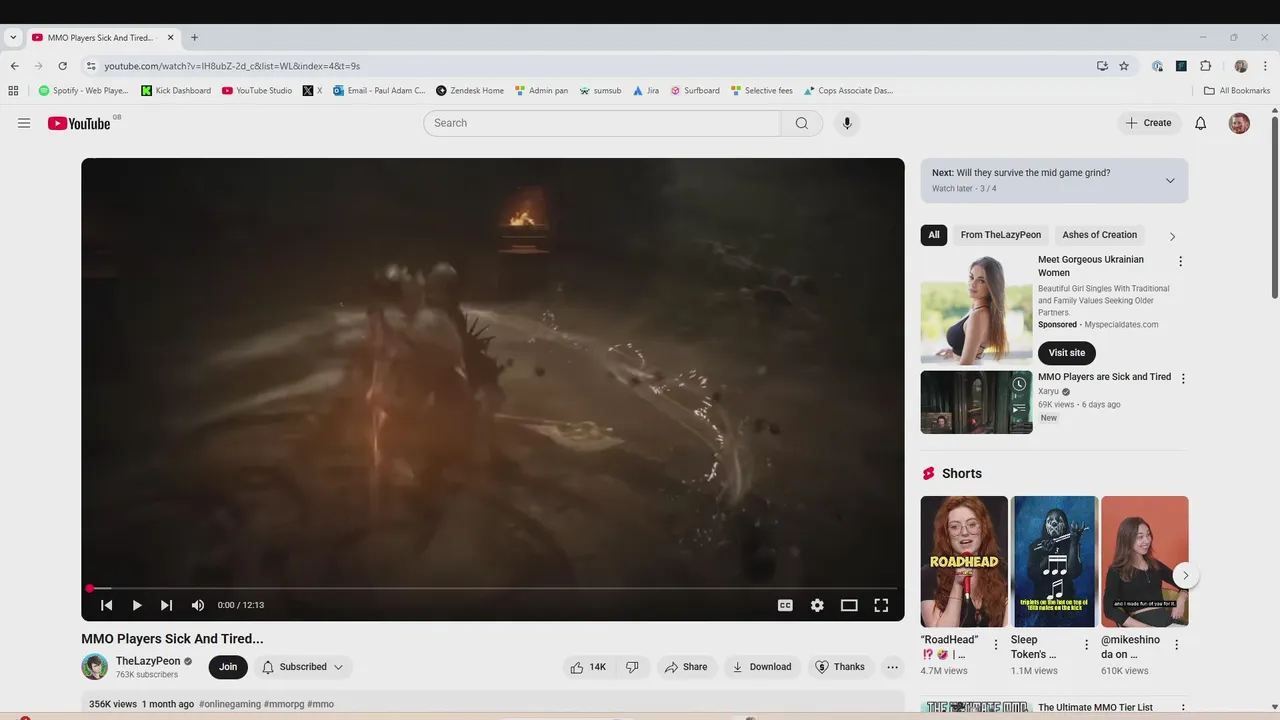Click Visit site on the sponsored ad
The width and height of the screenshot is (1280, 720).
(1067, 353)
